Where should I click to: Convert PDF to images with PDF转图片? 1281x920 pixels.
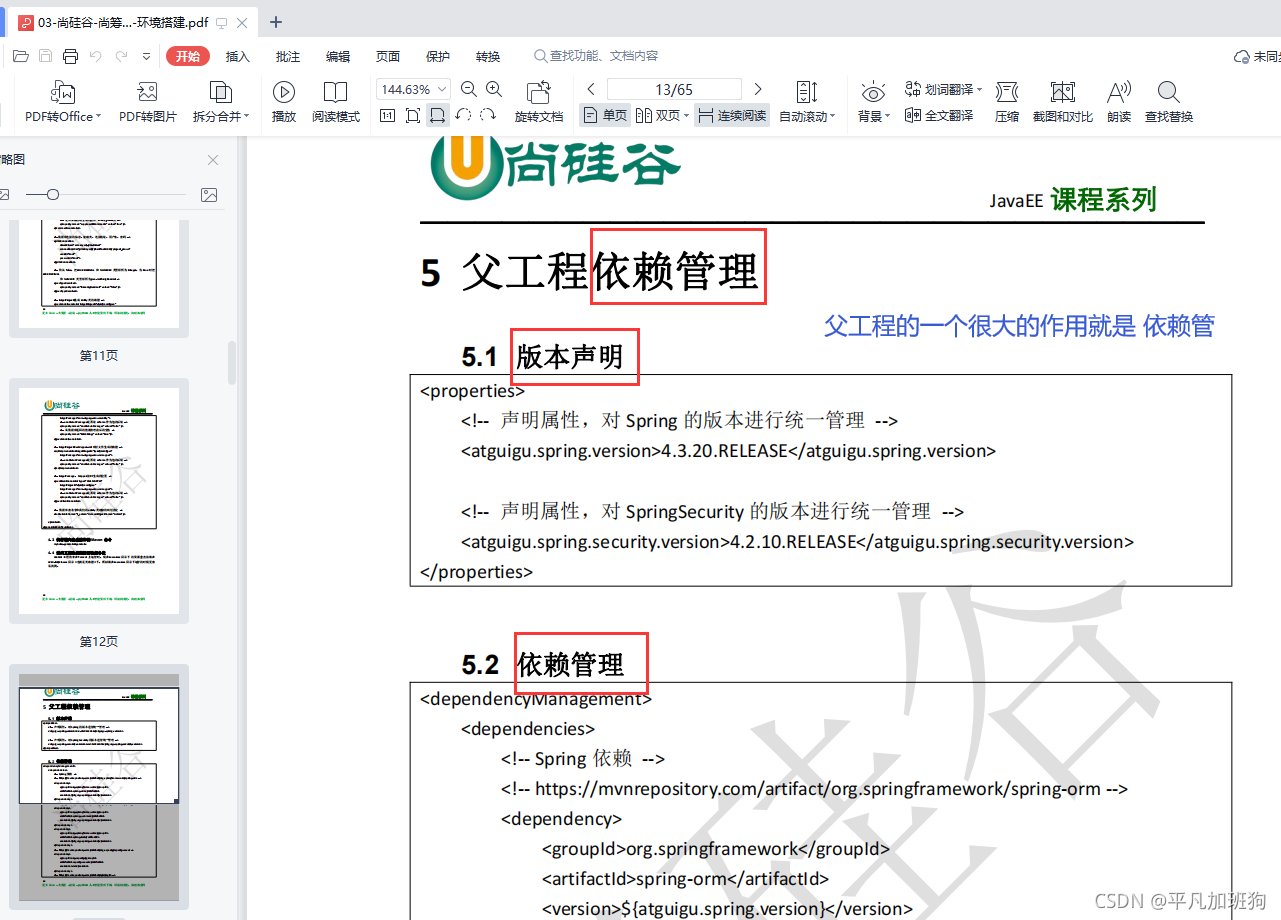click(148, 102)
